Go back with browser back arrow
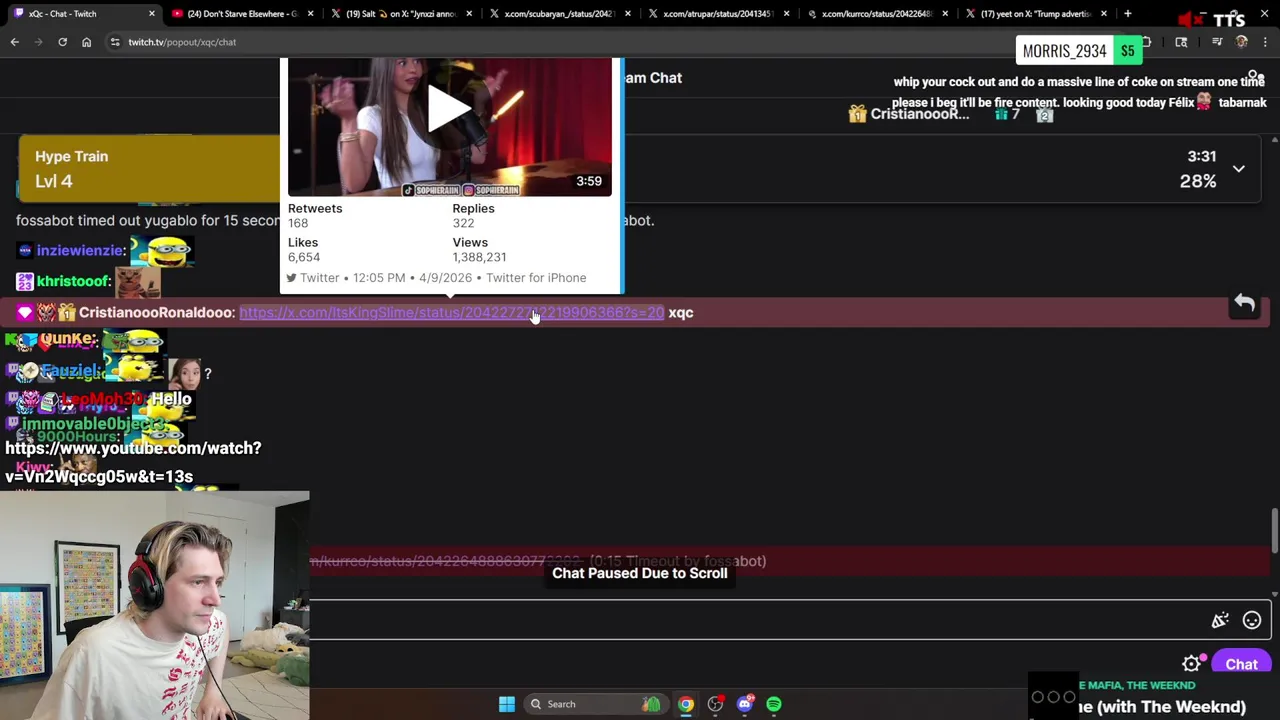This screenshot has height=720, width=1280. 15,42
